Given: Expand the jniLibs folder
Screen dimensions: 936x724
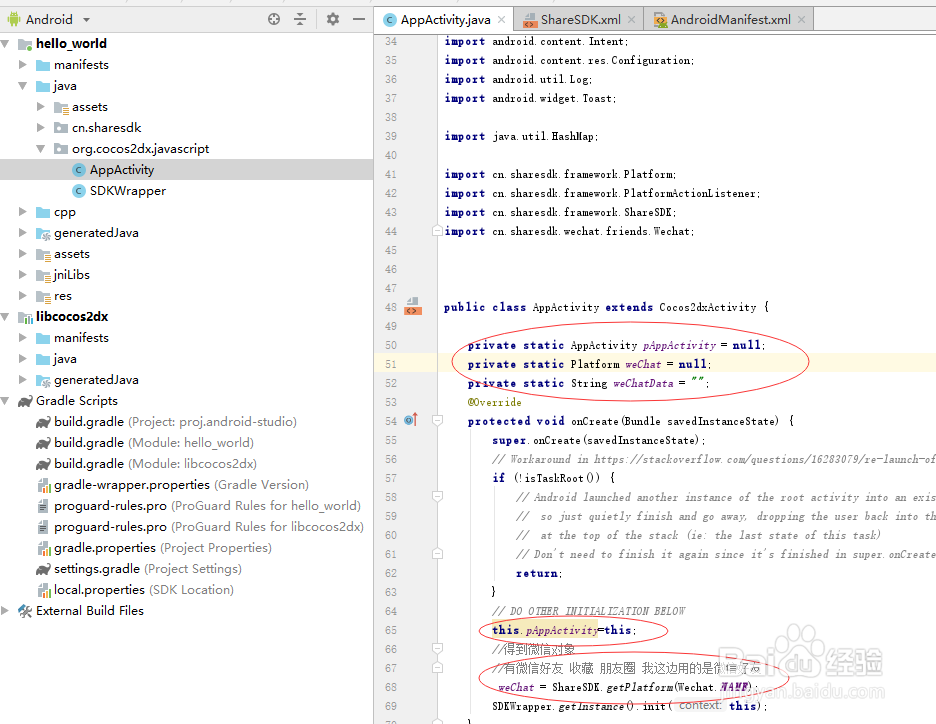Looking at the screenshot, I should [23, 275].
